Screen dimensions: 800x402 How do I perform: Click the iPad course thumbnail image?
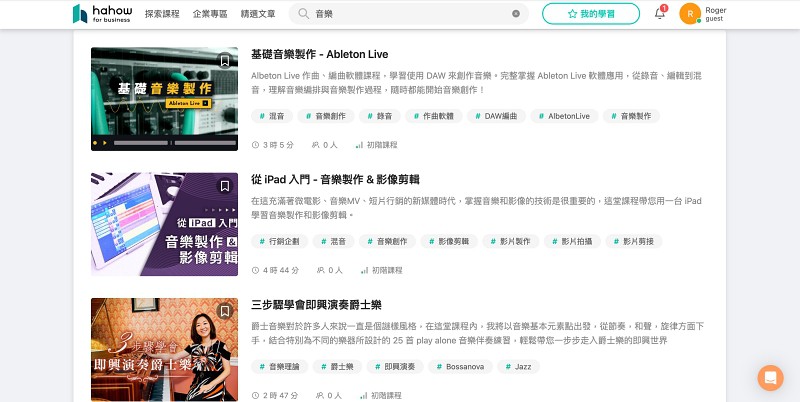tap(164, 224)
